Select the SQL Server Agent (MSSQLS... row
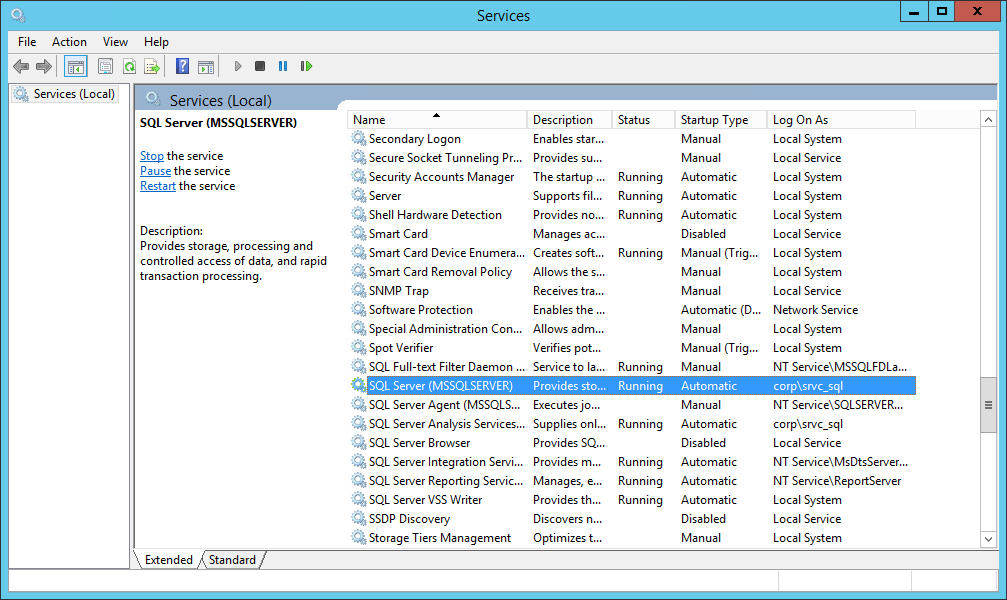The image size is (1007, 600). coord(633,405)
